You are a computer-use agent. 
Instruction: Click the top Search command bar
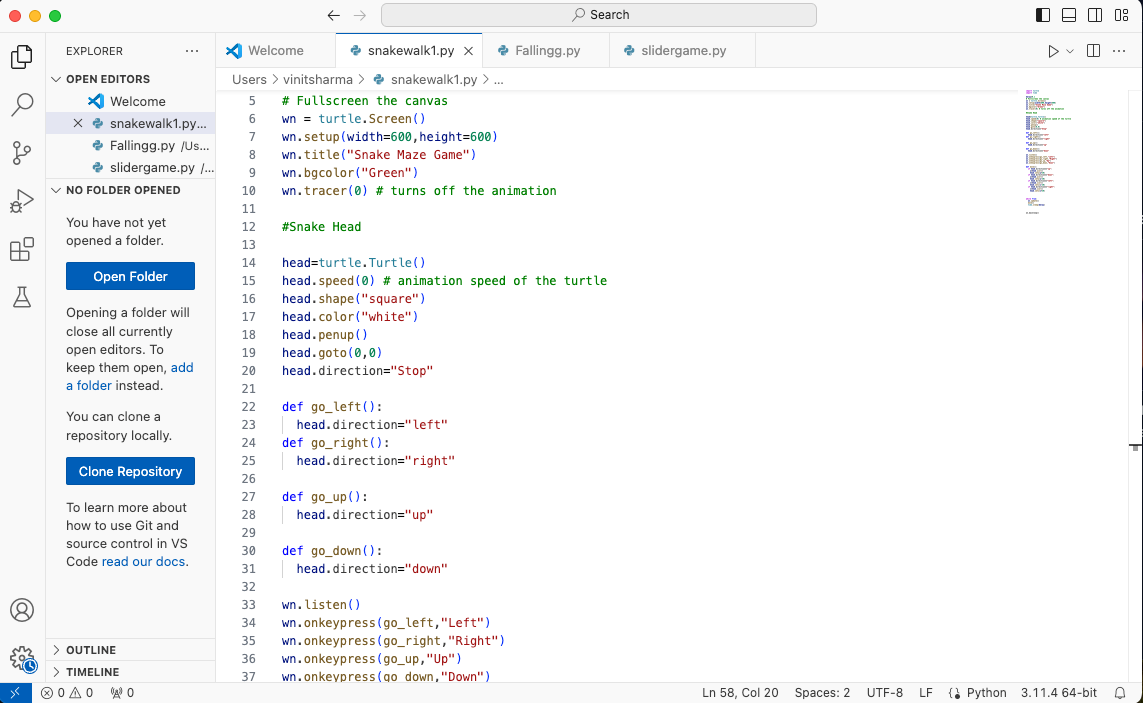click(599, 15)
